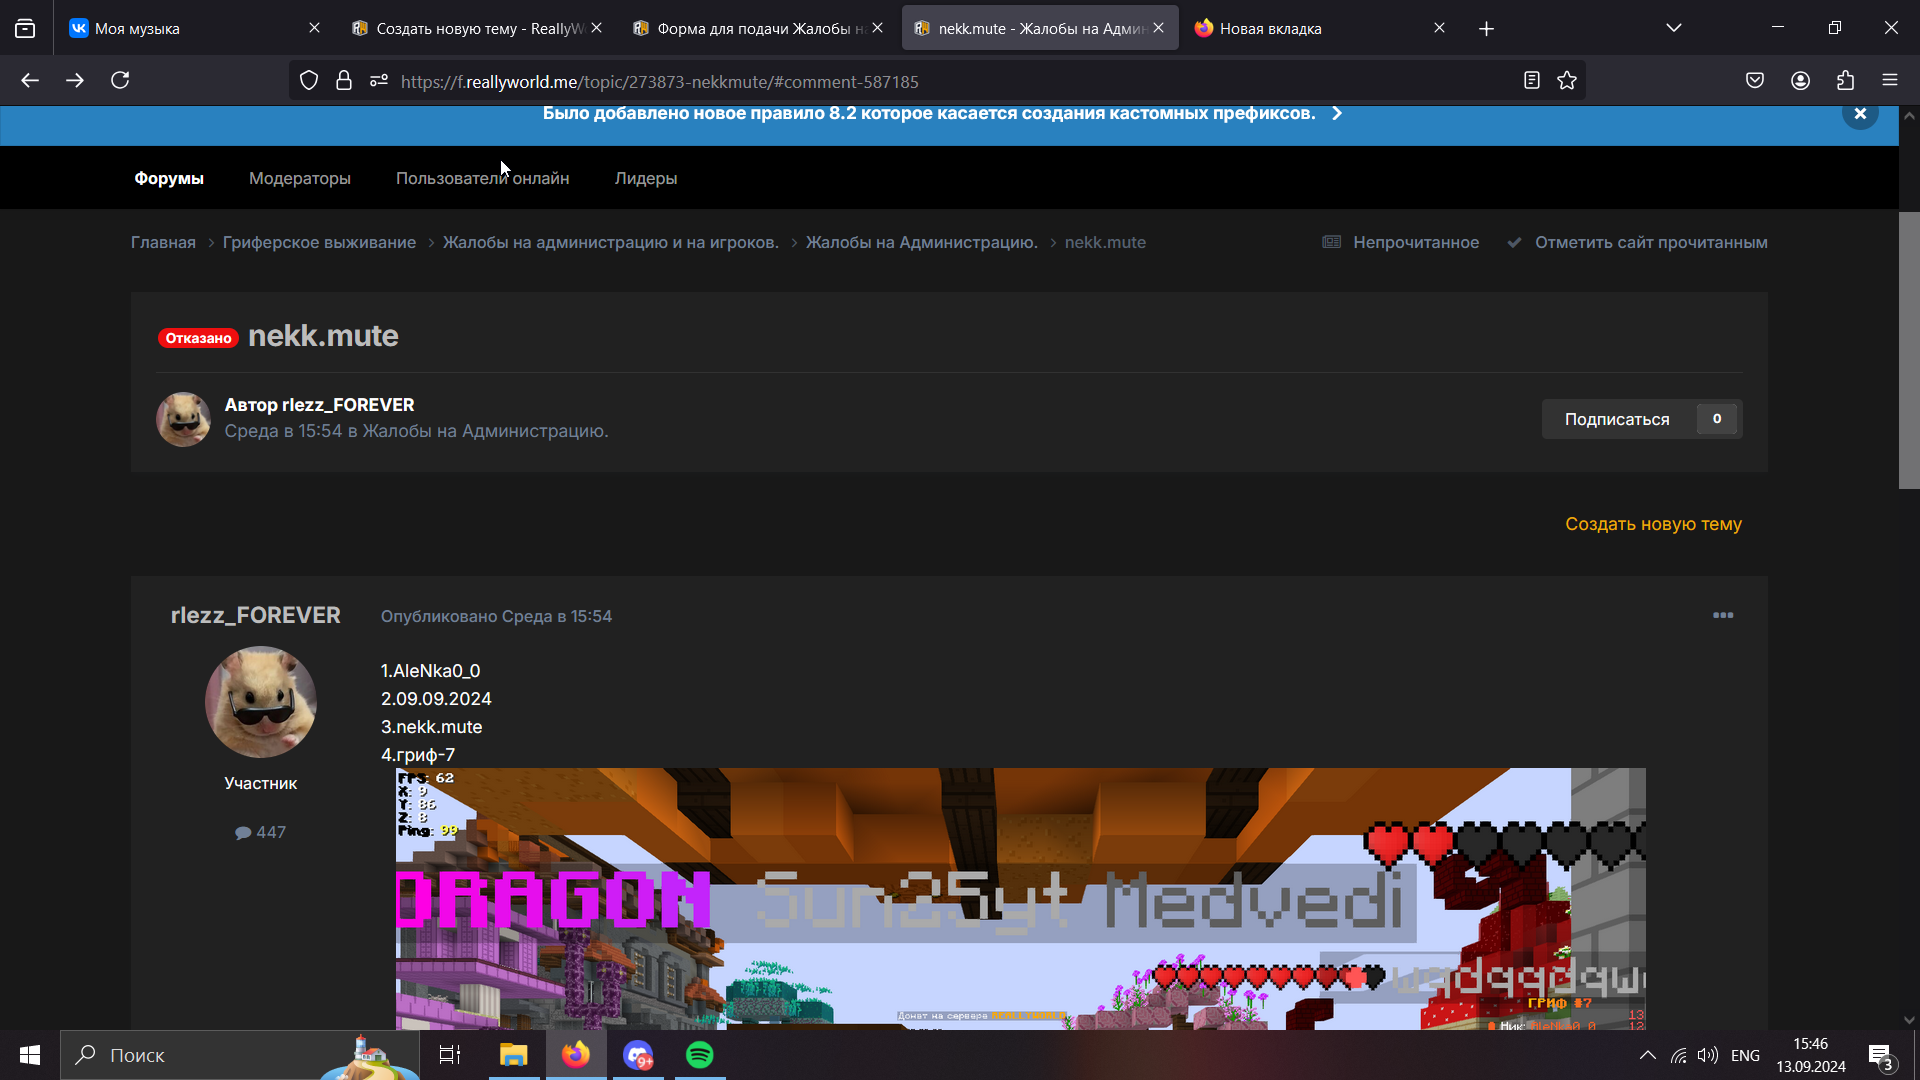
Task: Open the volume tray icon
Action: click(1708, 1055)
